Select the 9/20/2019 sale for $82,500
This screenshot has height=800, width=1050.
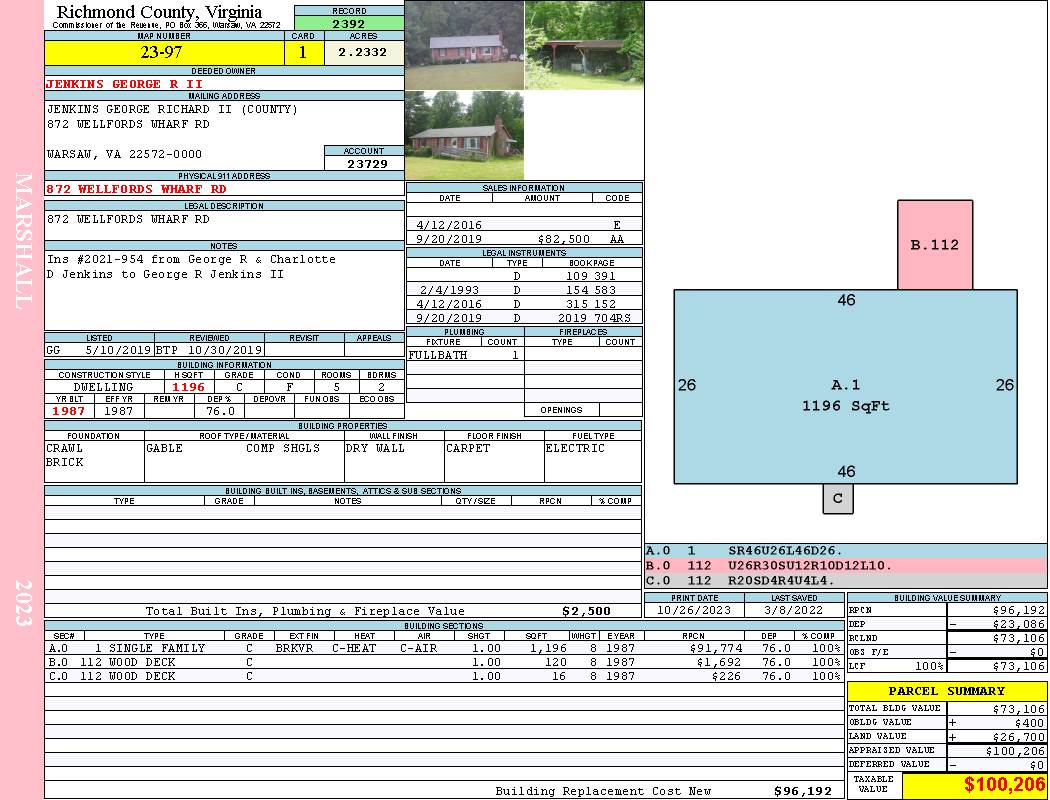pos(523,240)
